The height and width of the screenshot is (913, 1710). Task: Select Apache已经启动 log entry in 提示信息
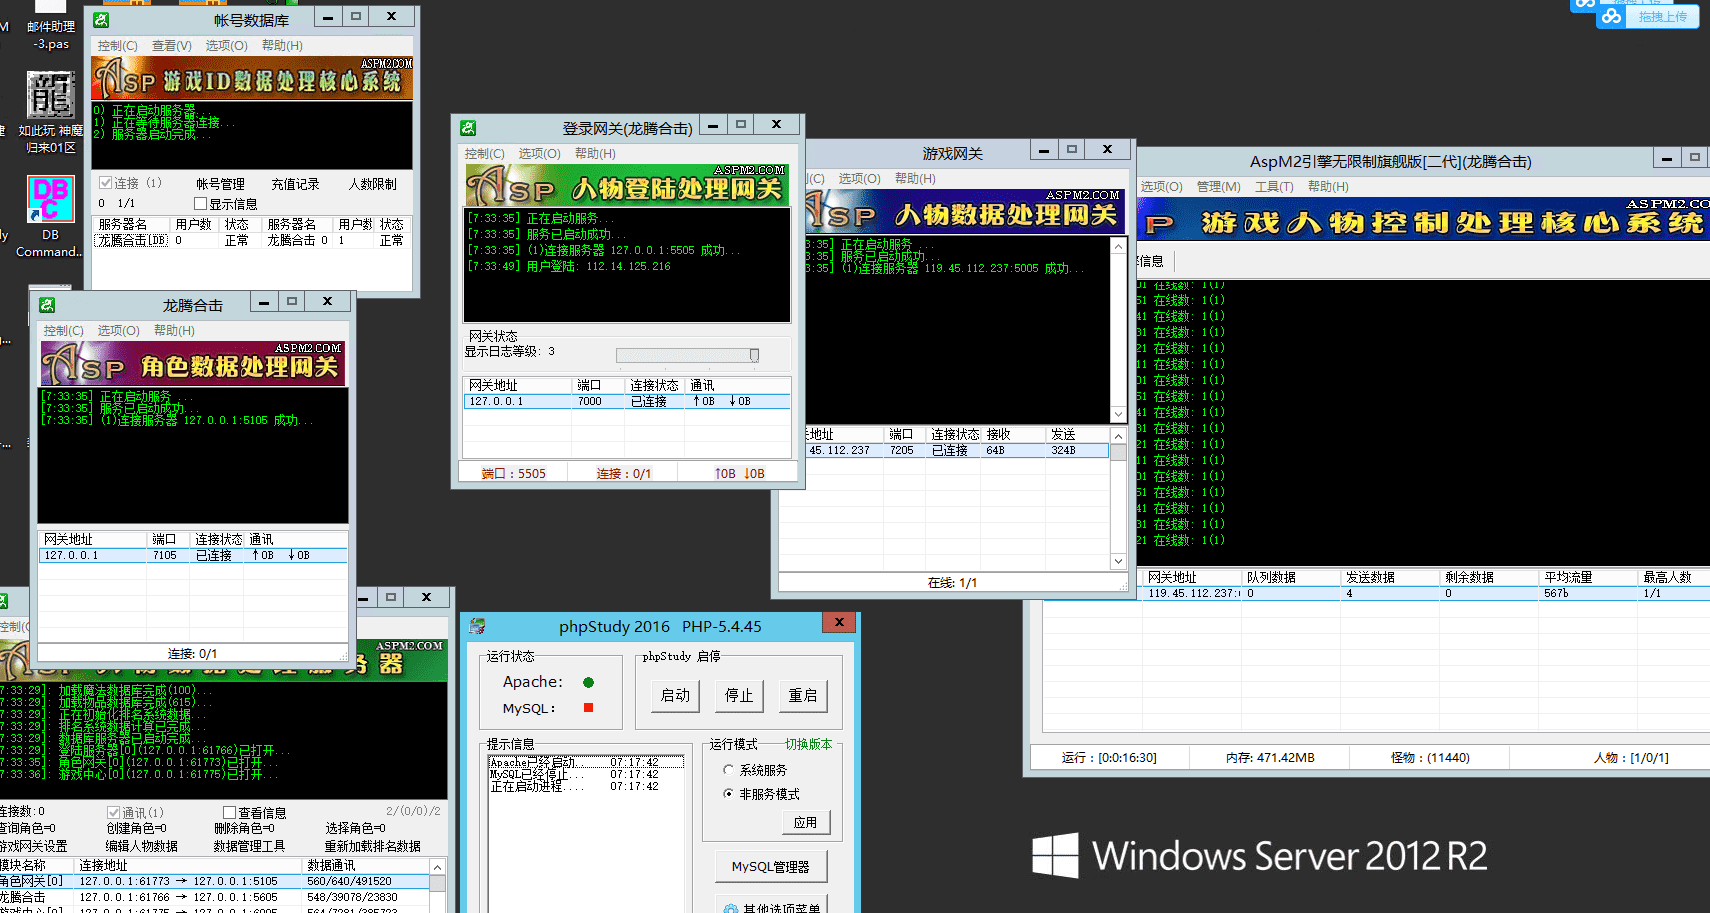(x=586, y=762)
